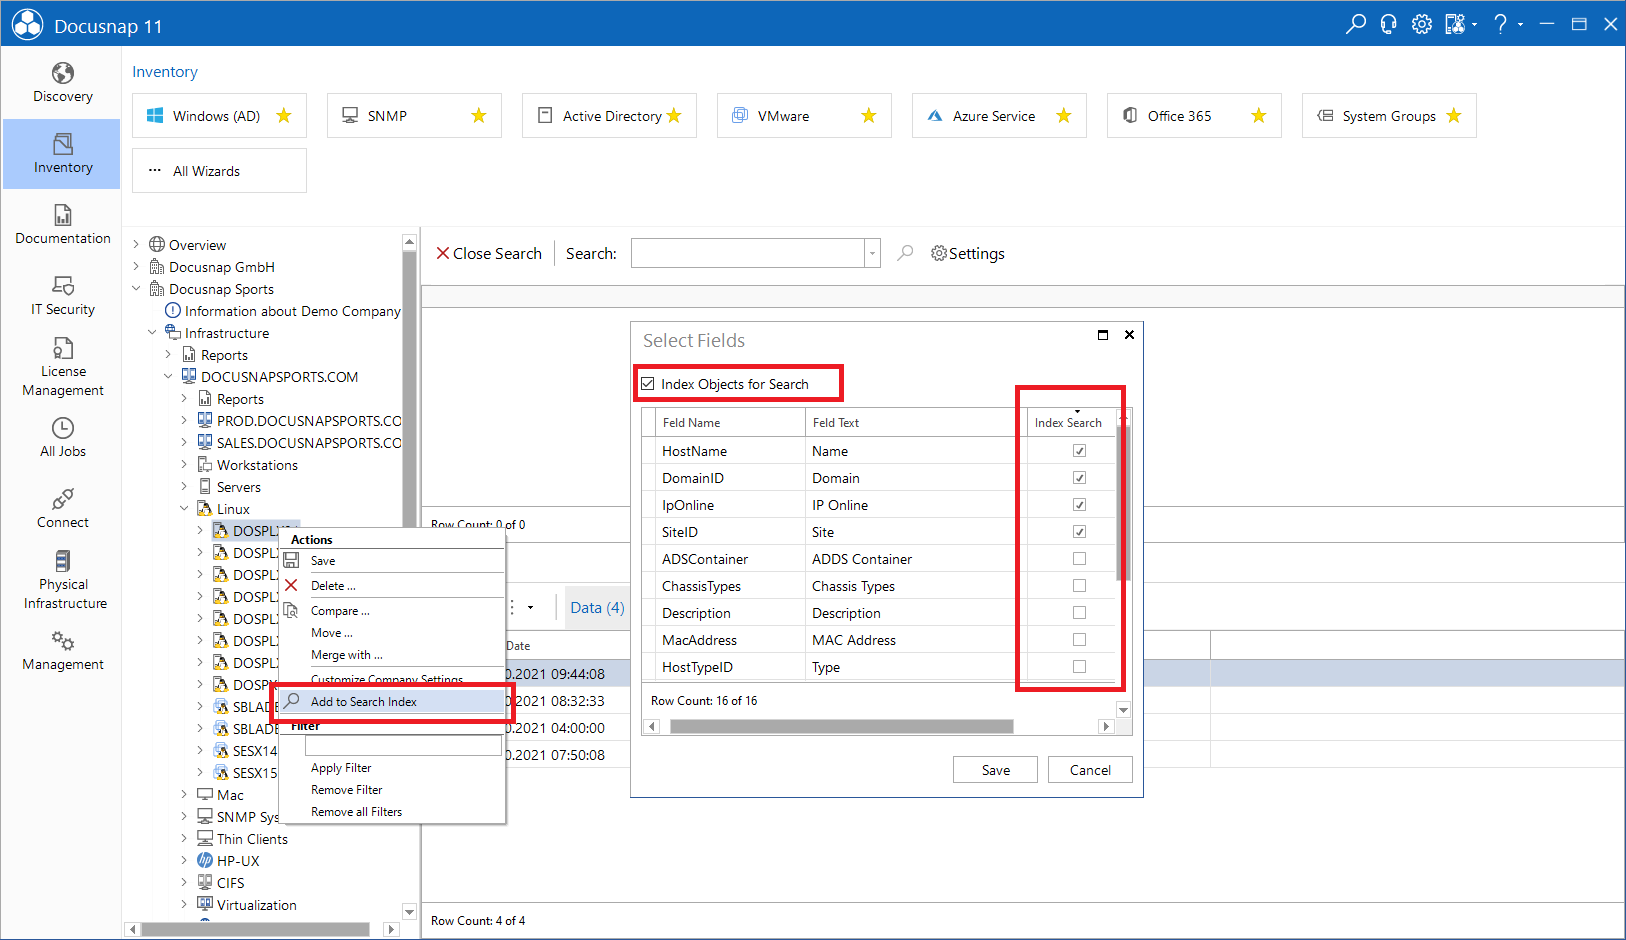Click the Filter text field in context menu
The width and height of the screenshot is (1626, 940).
pyautogui.click(x=403, y=745)
